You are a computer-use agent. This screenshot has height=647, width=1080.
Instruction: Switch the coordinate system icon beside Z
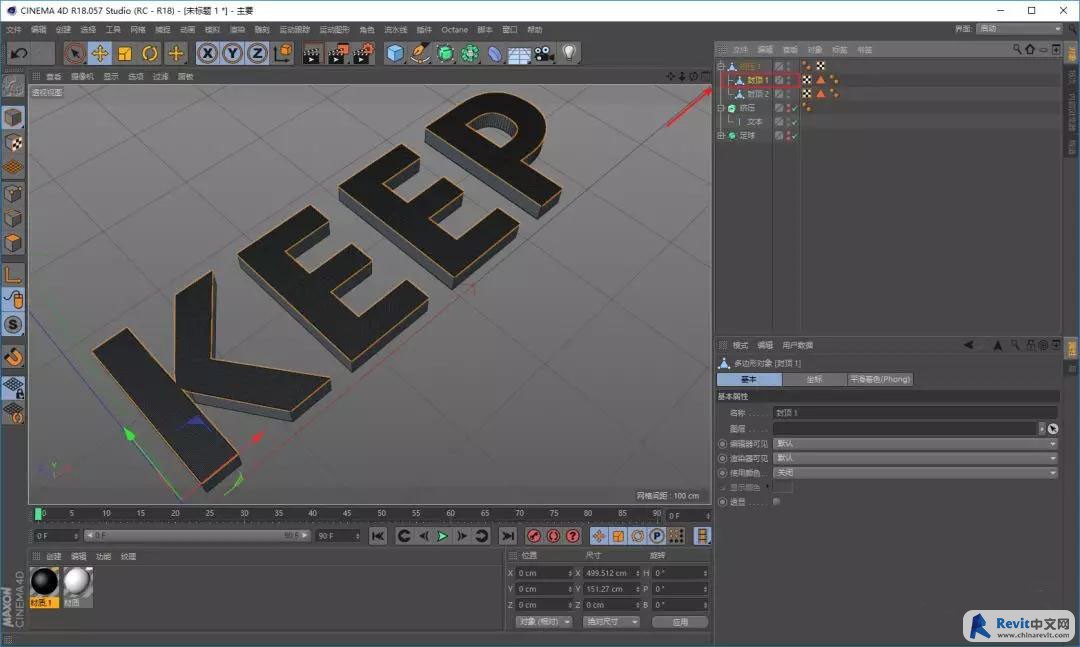point(283,53)
